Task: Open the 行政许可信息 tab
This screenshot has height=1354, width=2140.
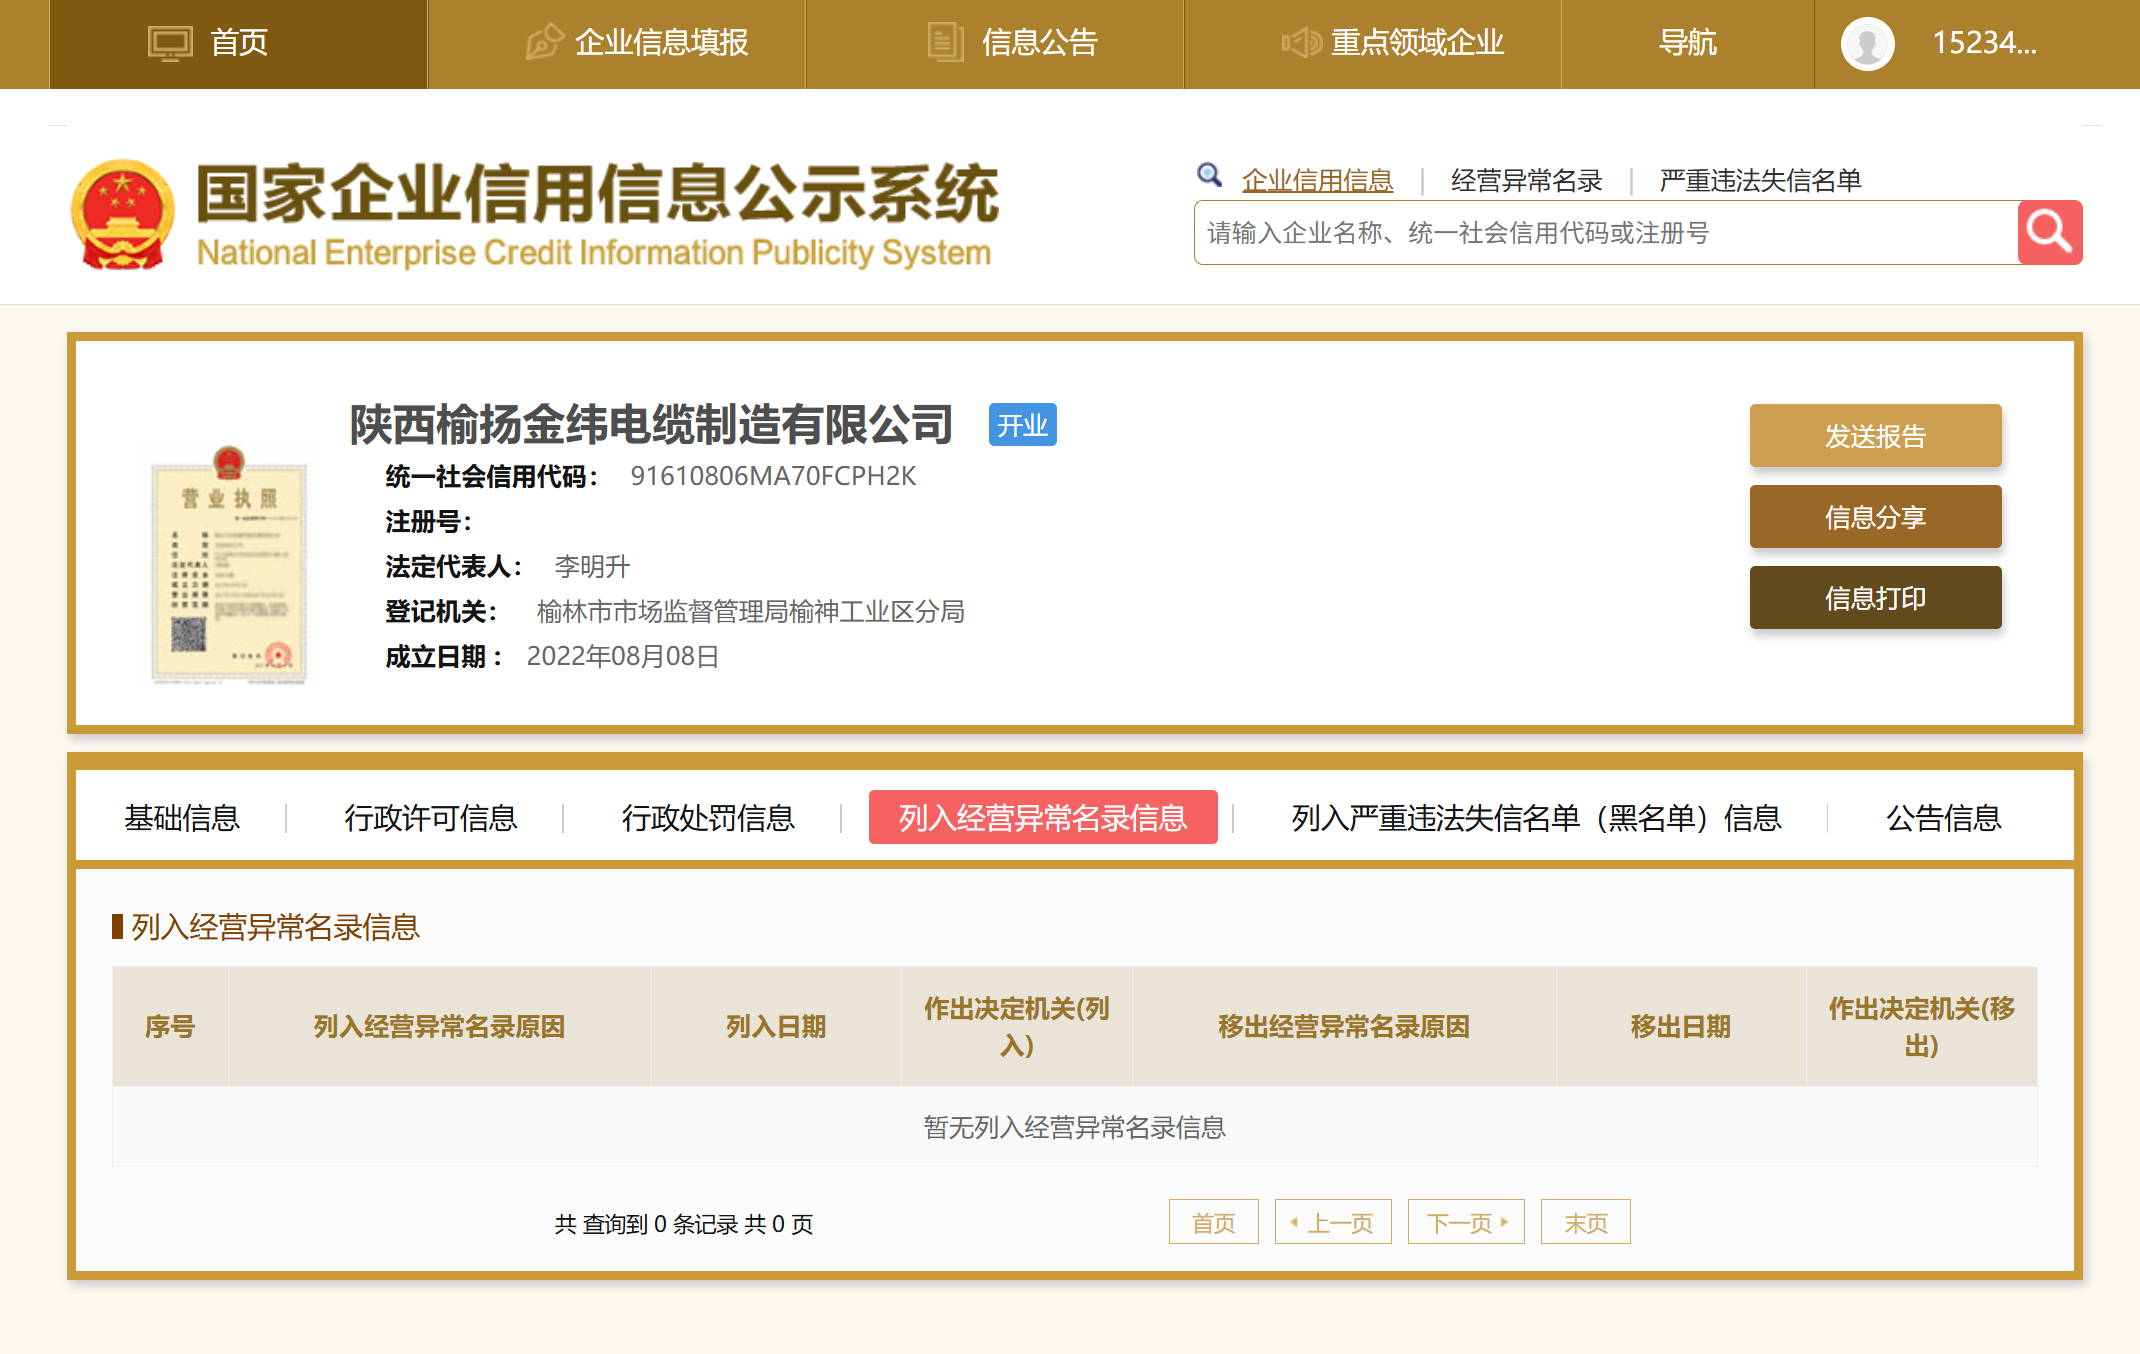Action: 430,818
